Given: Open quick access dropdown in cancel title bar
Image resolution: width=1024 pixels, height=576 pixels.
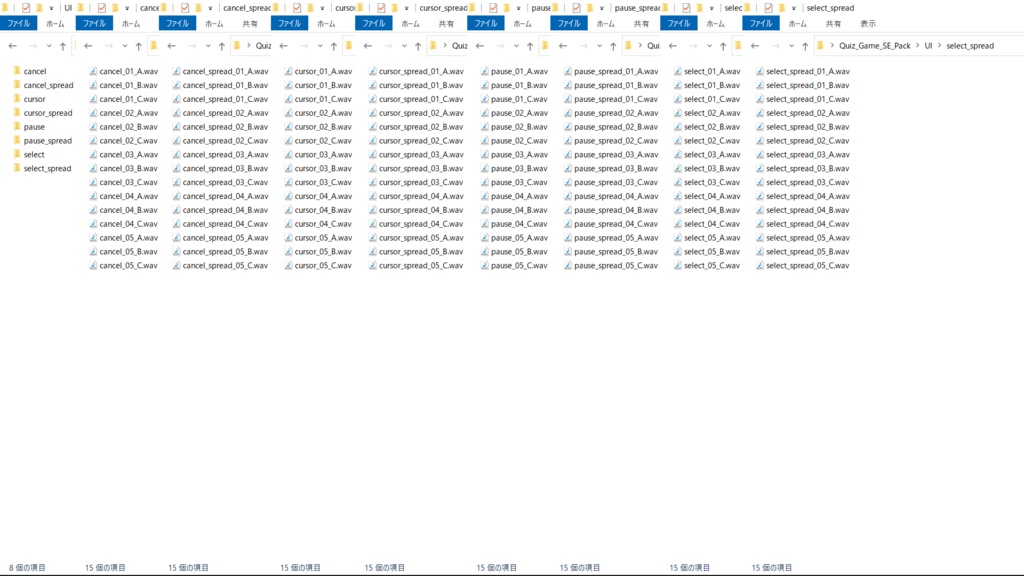Looking at the screenshot, I should [x=127, y=8].
